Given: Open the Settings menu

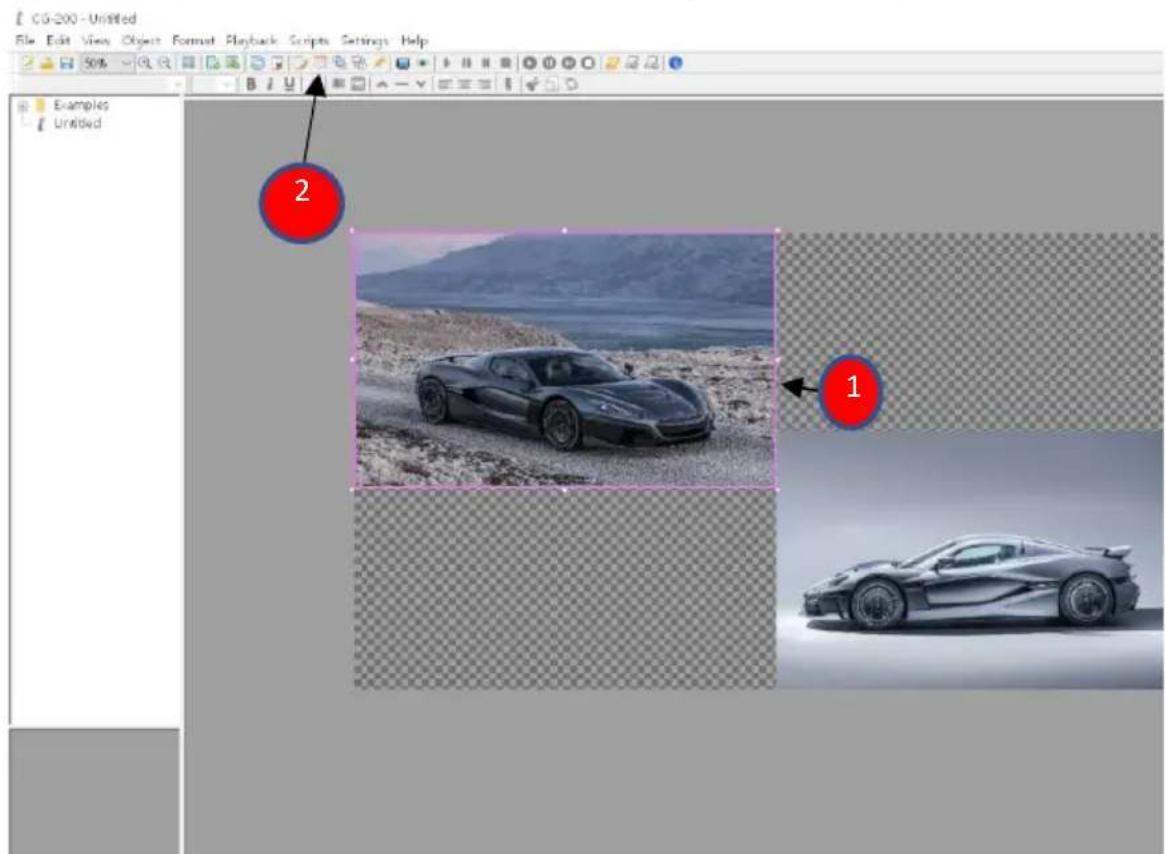Looking at the screenshot, I should (x=365, y=40).
